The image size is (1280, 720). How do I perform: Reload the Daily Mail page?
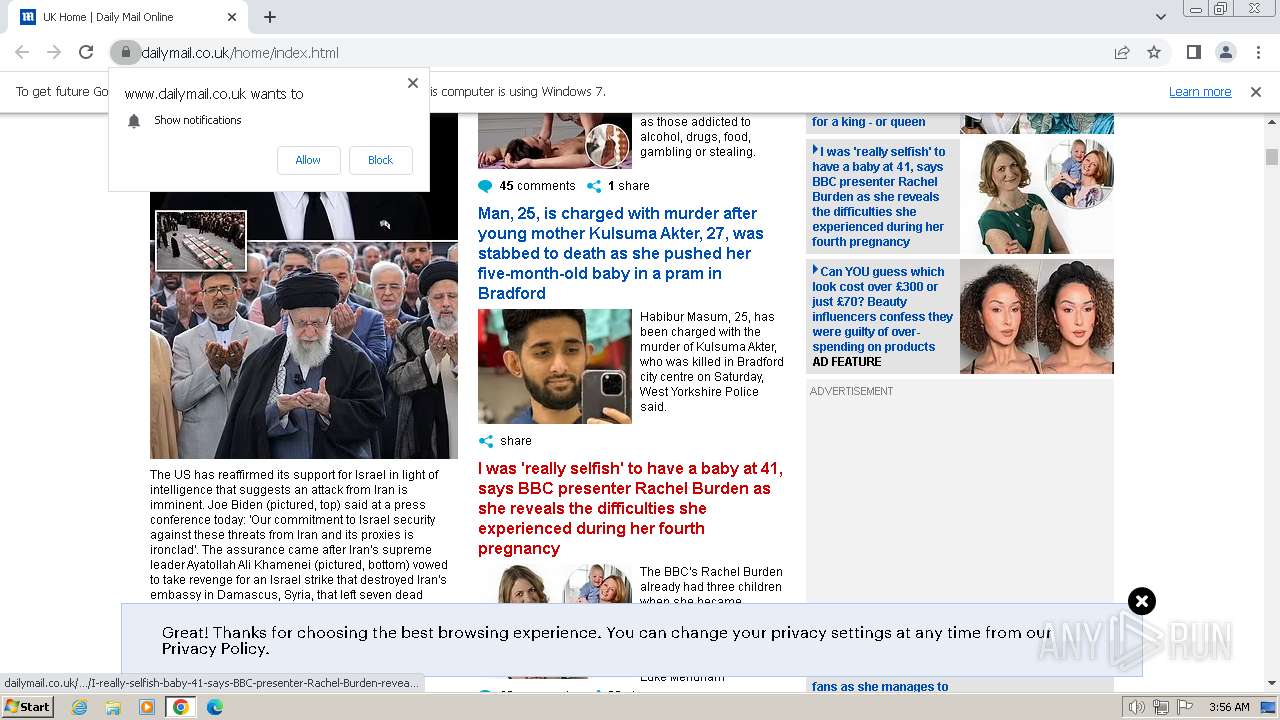pyautogui.click(x=86, y=52)
